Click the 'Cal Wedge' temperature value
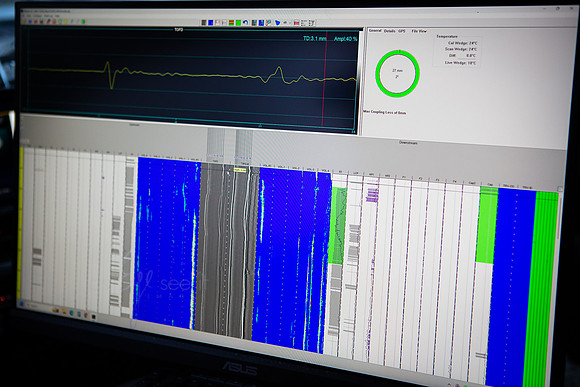The image size is (580, 387). (x=473, y=43)
